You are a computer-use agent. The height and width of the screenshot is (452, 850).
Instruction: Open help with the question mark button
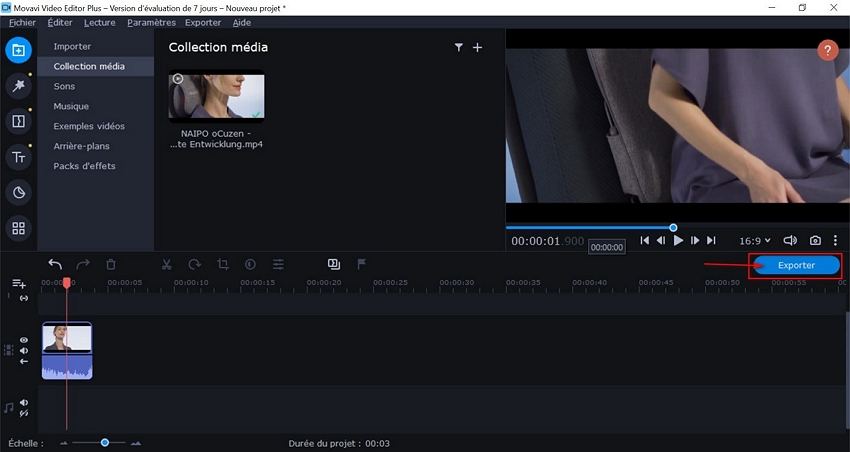[827, 50]
